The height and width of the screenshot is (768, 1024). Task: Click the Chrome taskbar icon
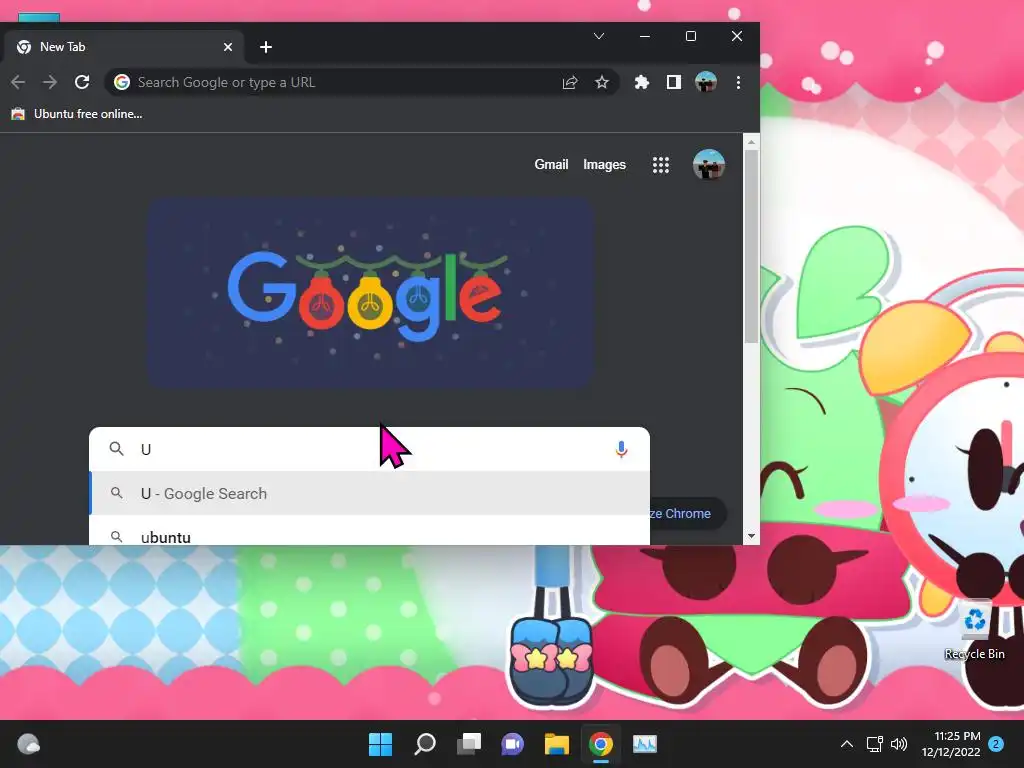coord(601,744)
